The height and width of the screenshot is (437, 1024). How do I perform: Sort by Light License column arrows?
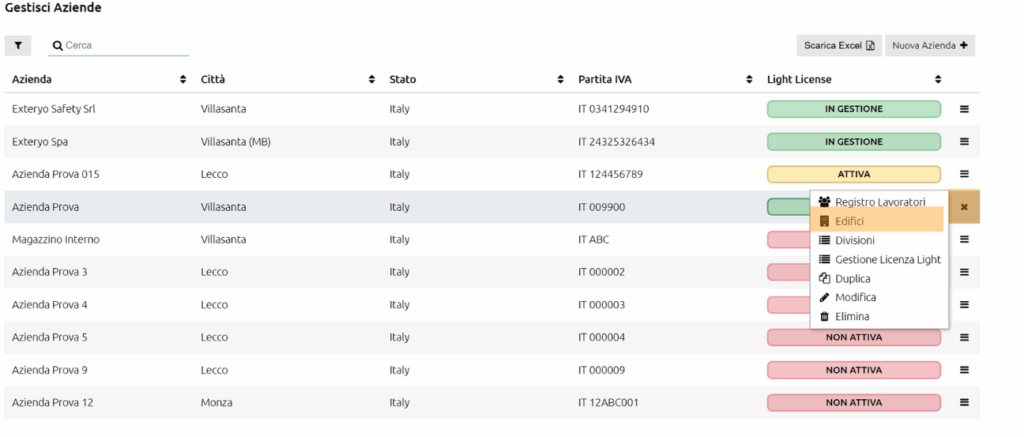pyautogui.click(x=938, y=80)
